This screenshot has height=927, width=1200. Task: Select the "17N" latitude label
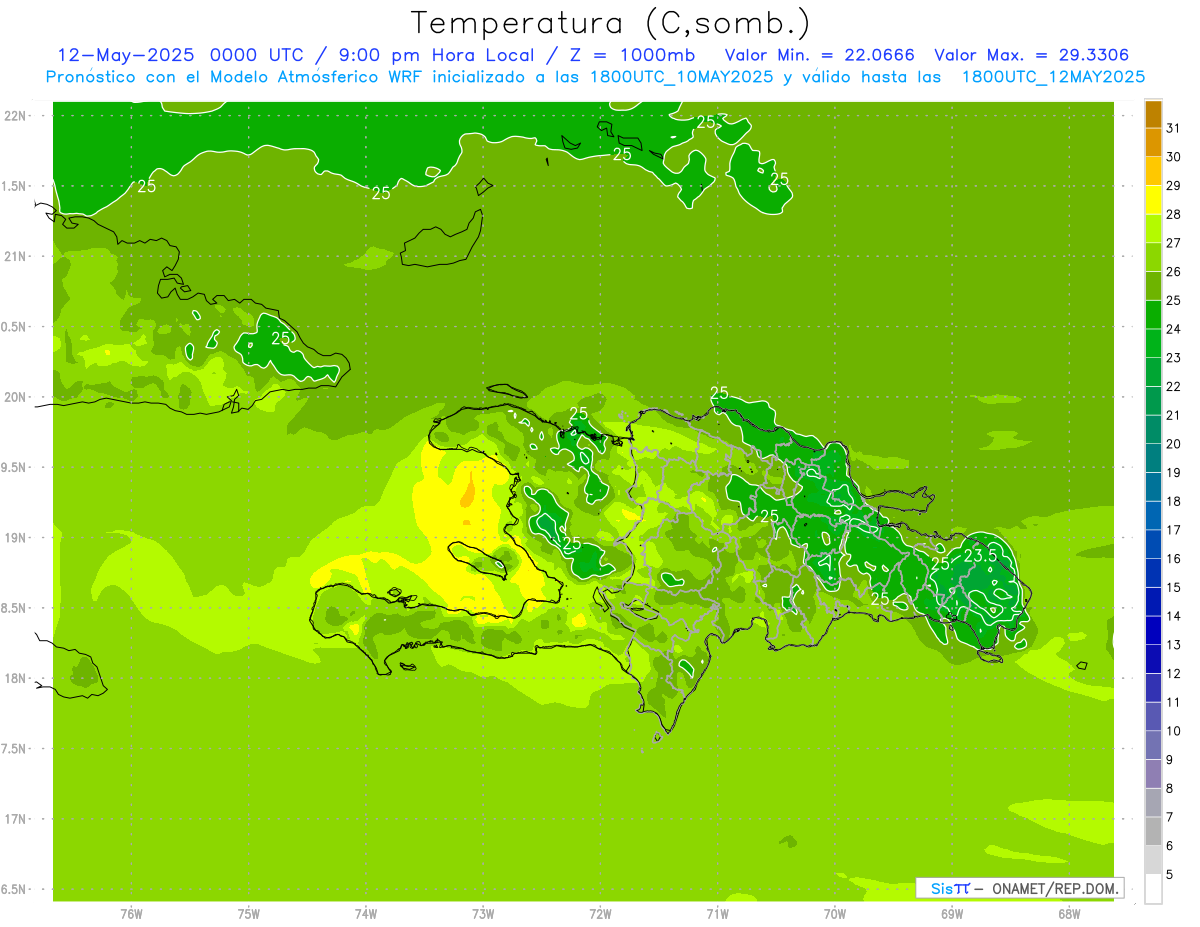tap(15, 819)
